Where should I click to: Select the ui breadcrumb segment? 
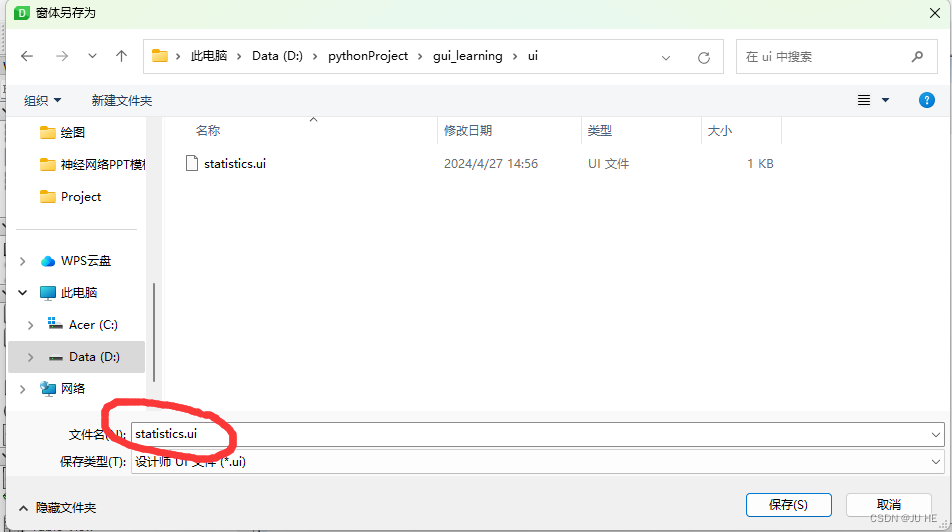coord(532,56)
